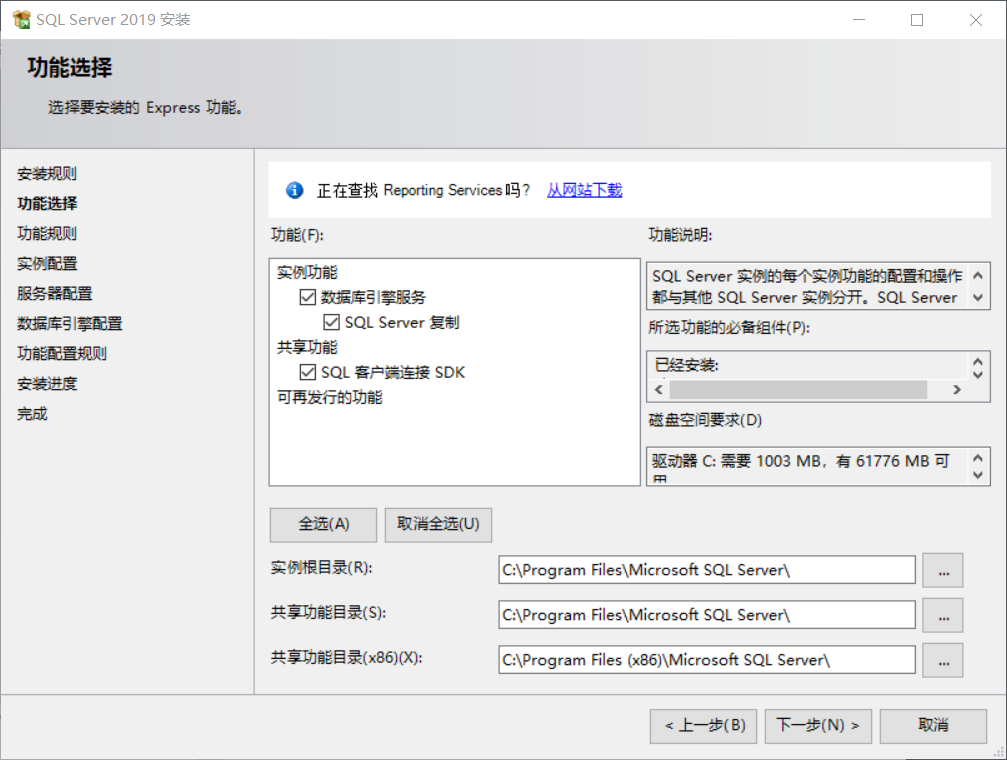
Task: Click the 共享功能目录(S) path field
Action: coord(706,615)
